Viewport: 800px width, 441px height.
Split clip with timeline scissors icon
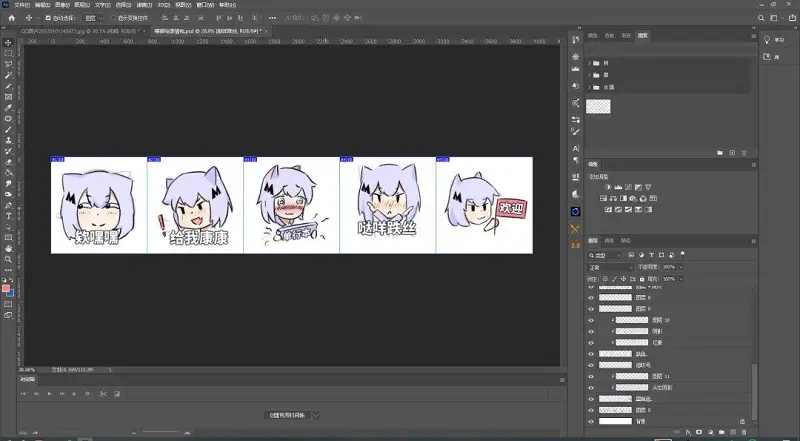(103, 394)
